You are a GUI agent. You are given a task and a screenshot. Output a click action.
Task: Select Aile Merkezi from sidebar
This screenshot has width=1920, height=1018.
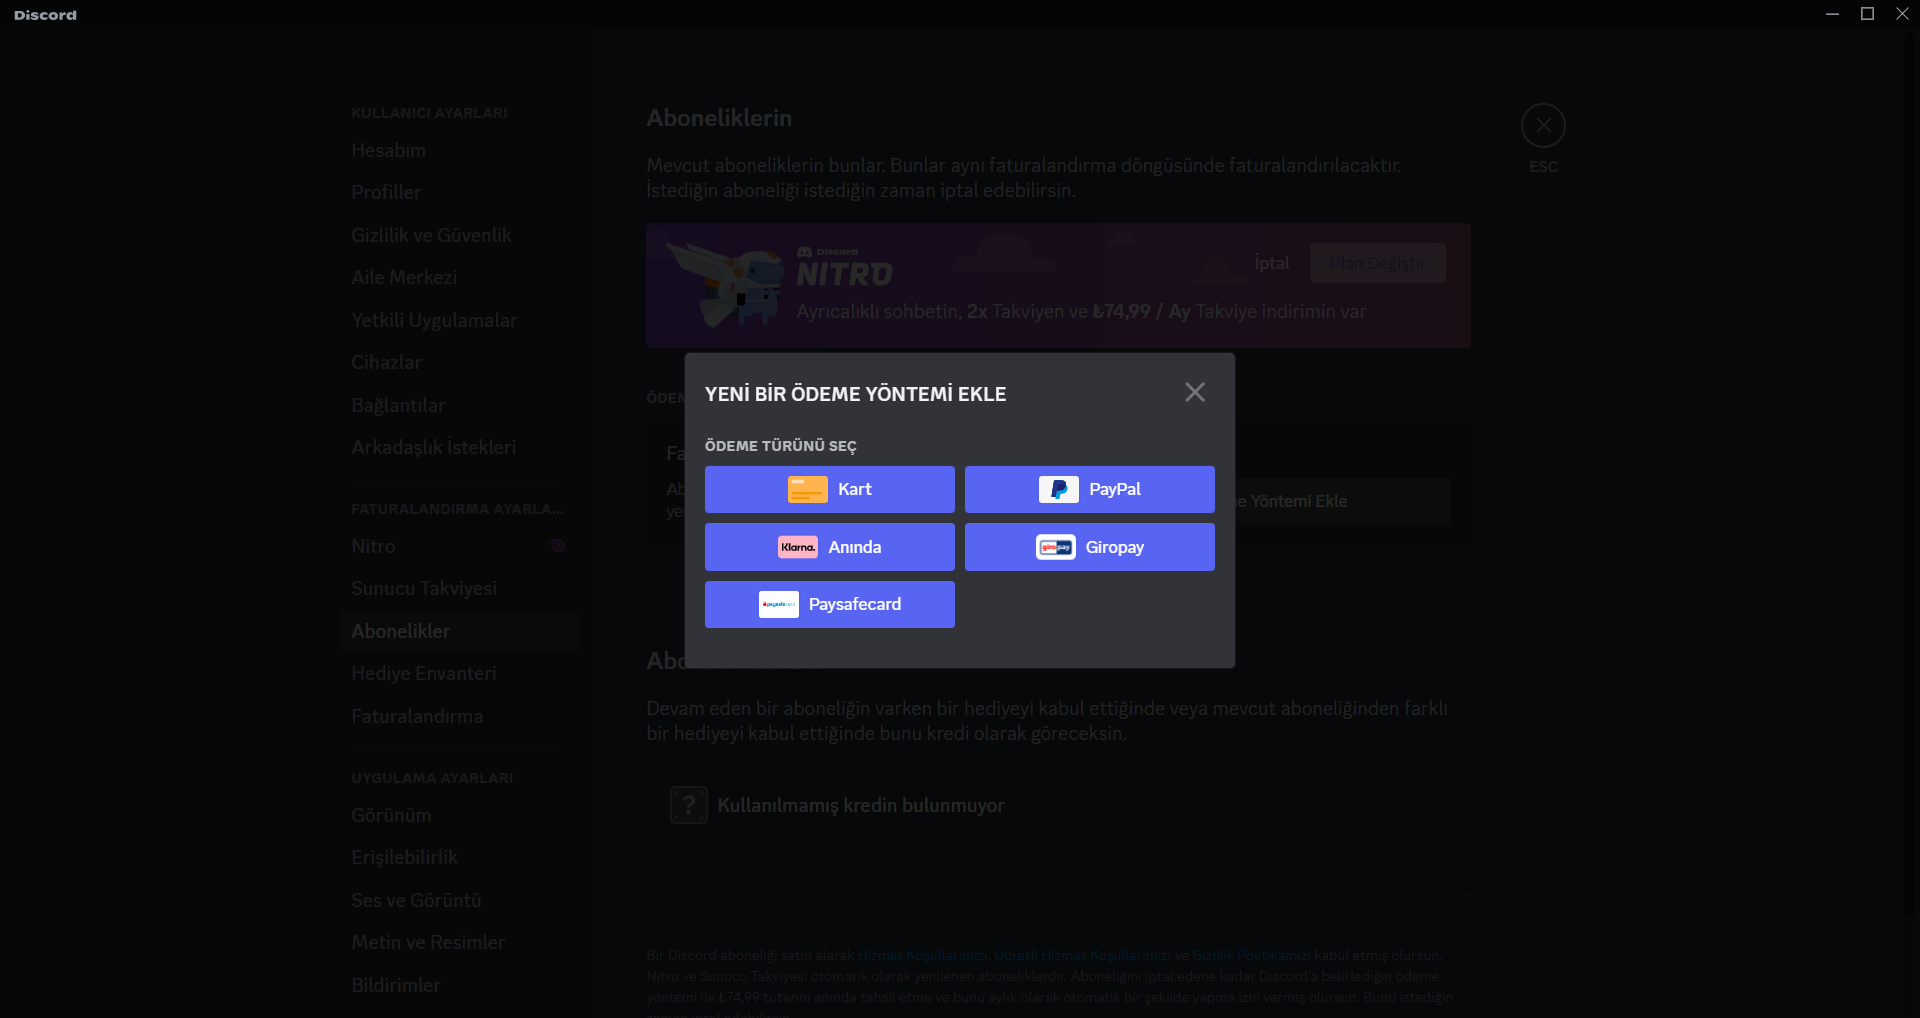click(x=459, y=277)
